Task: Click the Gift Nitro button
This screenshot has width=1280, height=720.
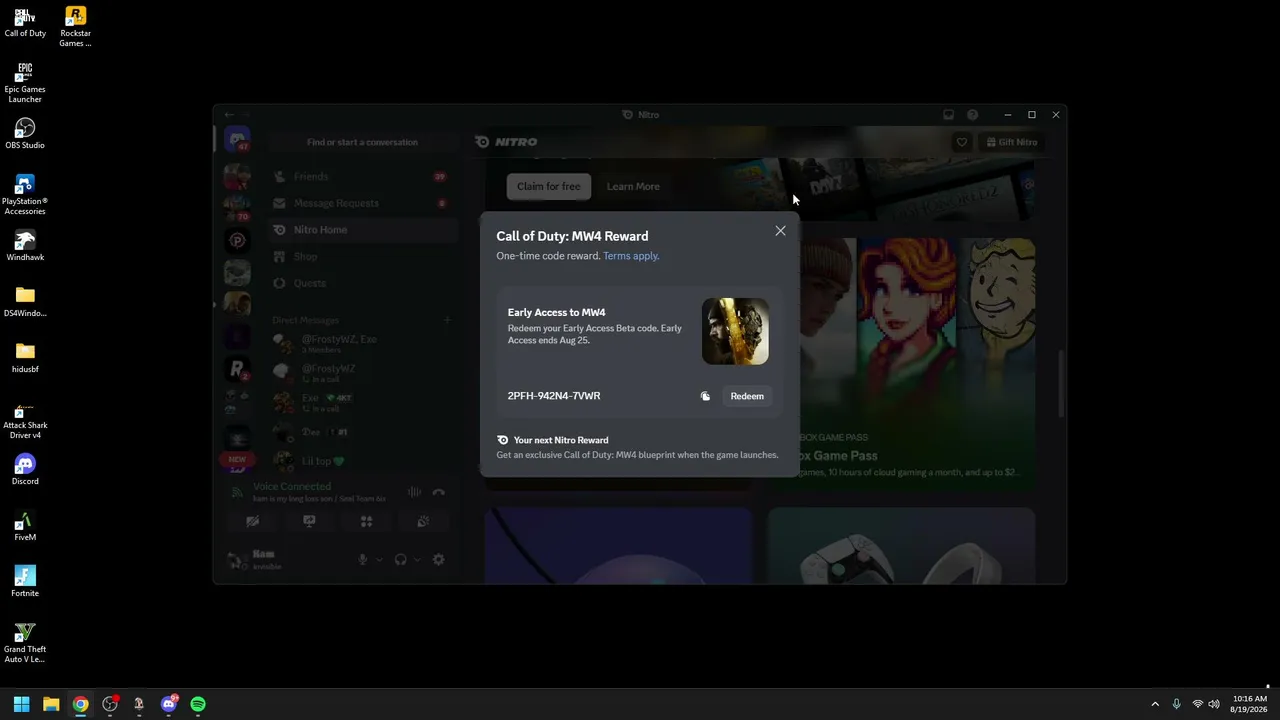Action: pyautogui.click(x=1012, y=142)
